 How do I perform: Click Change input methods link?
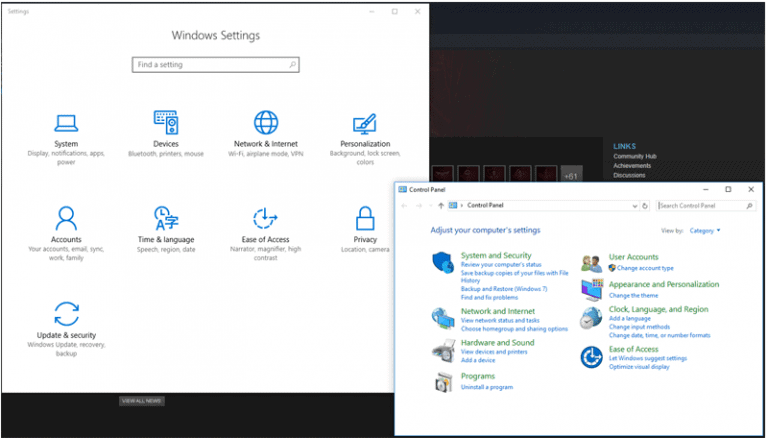(639, 327)
